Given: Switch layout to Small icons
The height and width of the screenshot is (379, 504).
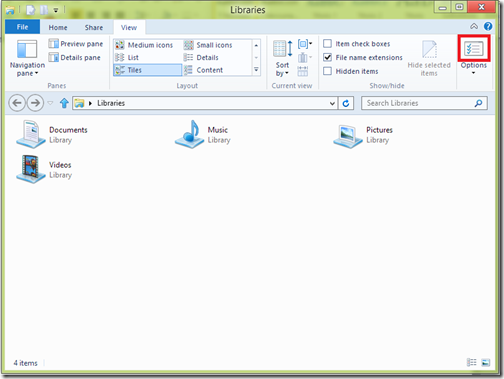Looking at the screenshot, I should coord(208,45).
